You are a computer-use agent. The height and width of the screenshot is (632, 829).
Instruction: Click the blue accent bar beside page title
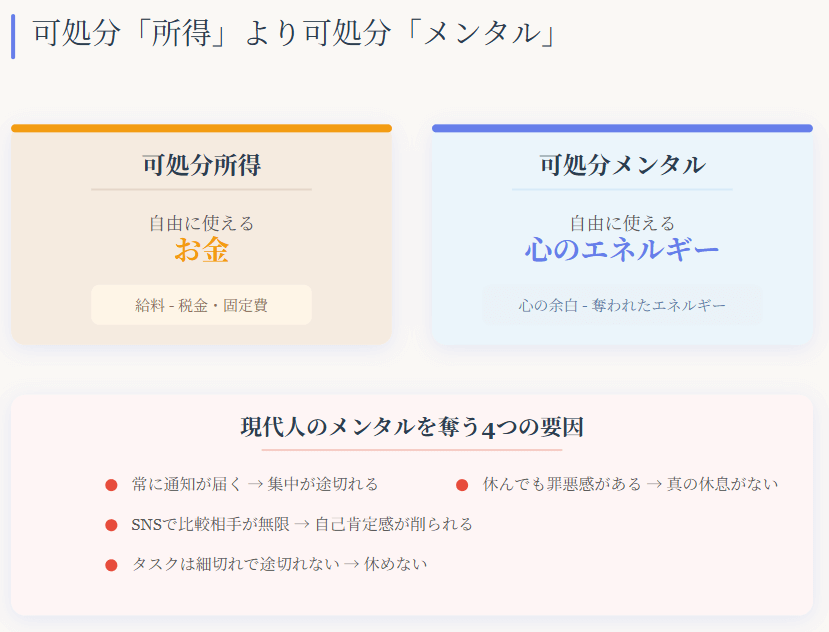(13, 35)
